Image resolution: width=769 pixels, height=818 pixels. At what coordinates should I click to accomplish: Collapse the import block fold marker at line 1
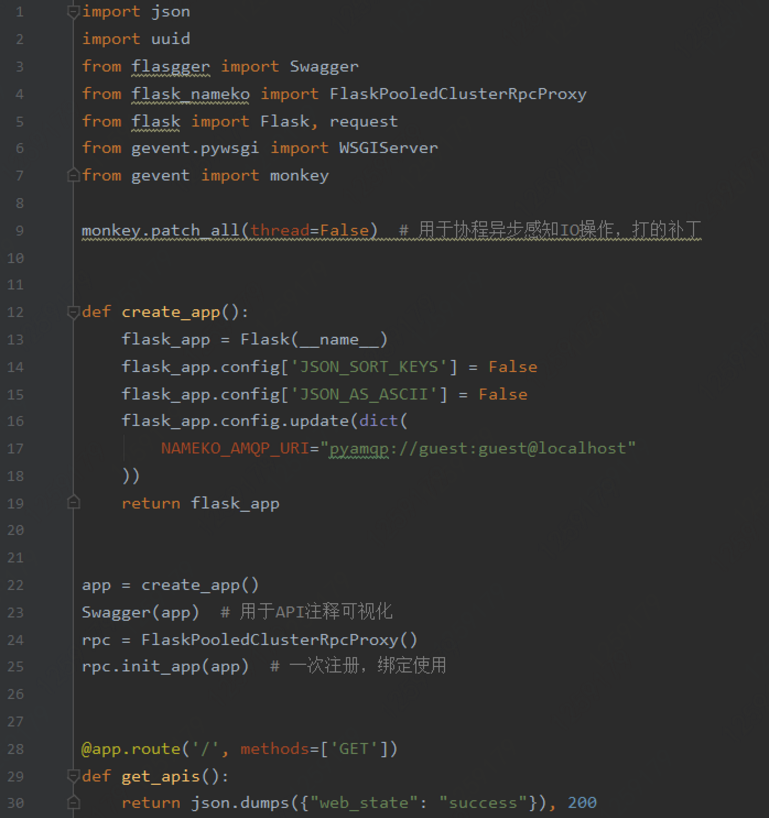point(73,11)
